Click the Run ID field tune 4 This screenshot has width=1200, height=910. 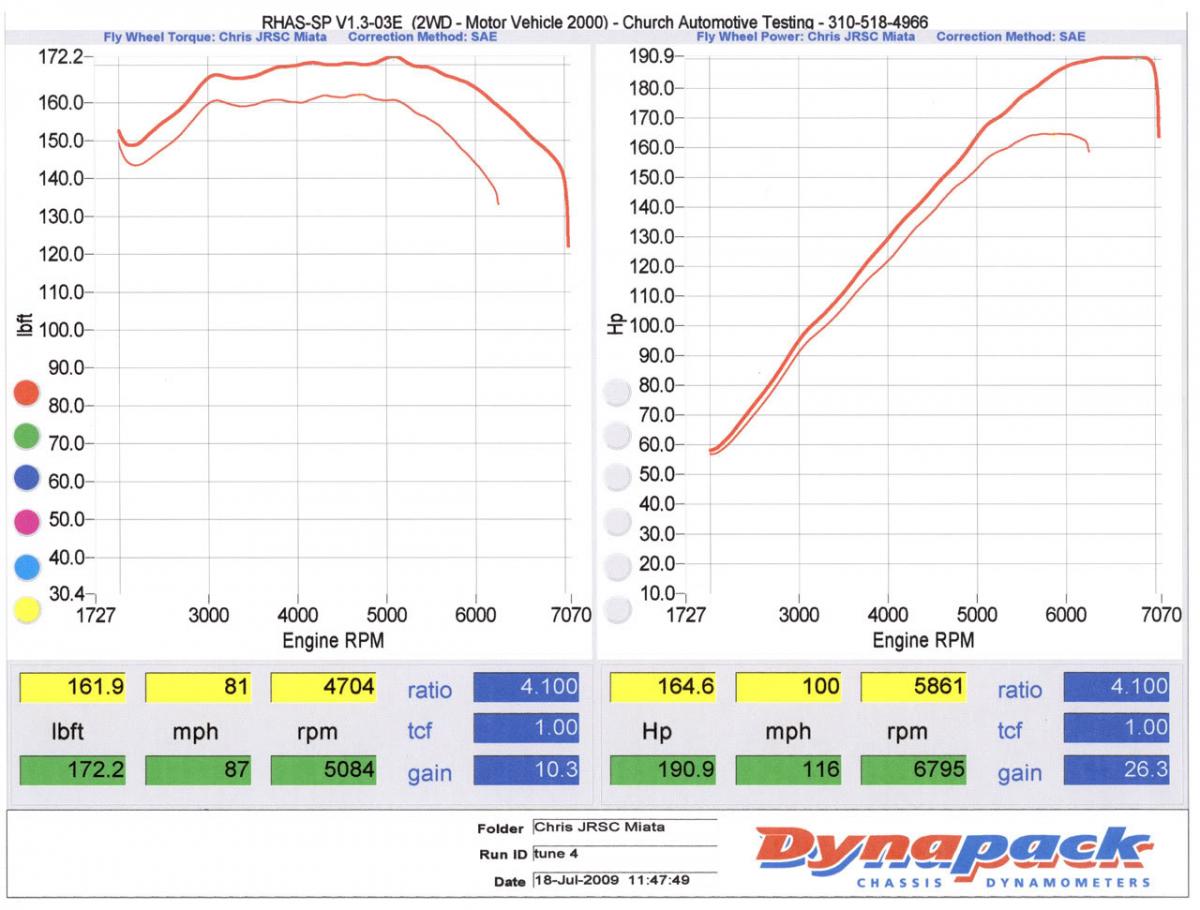pos(624,854)
